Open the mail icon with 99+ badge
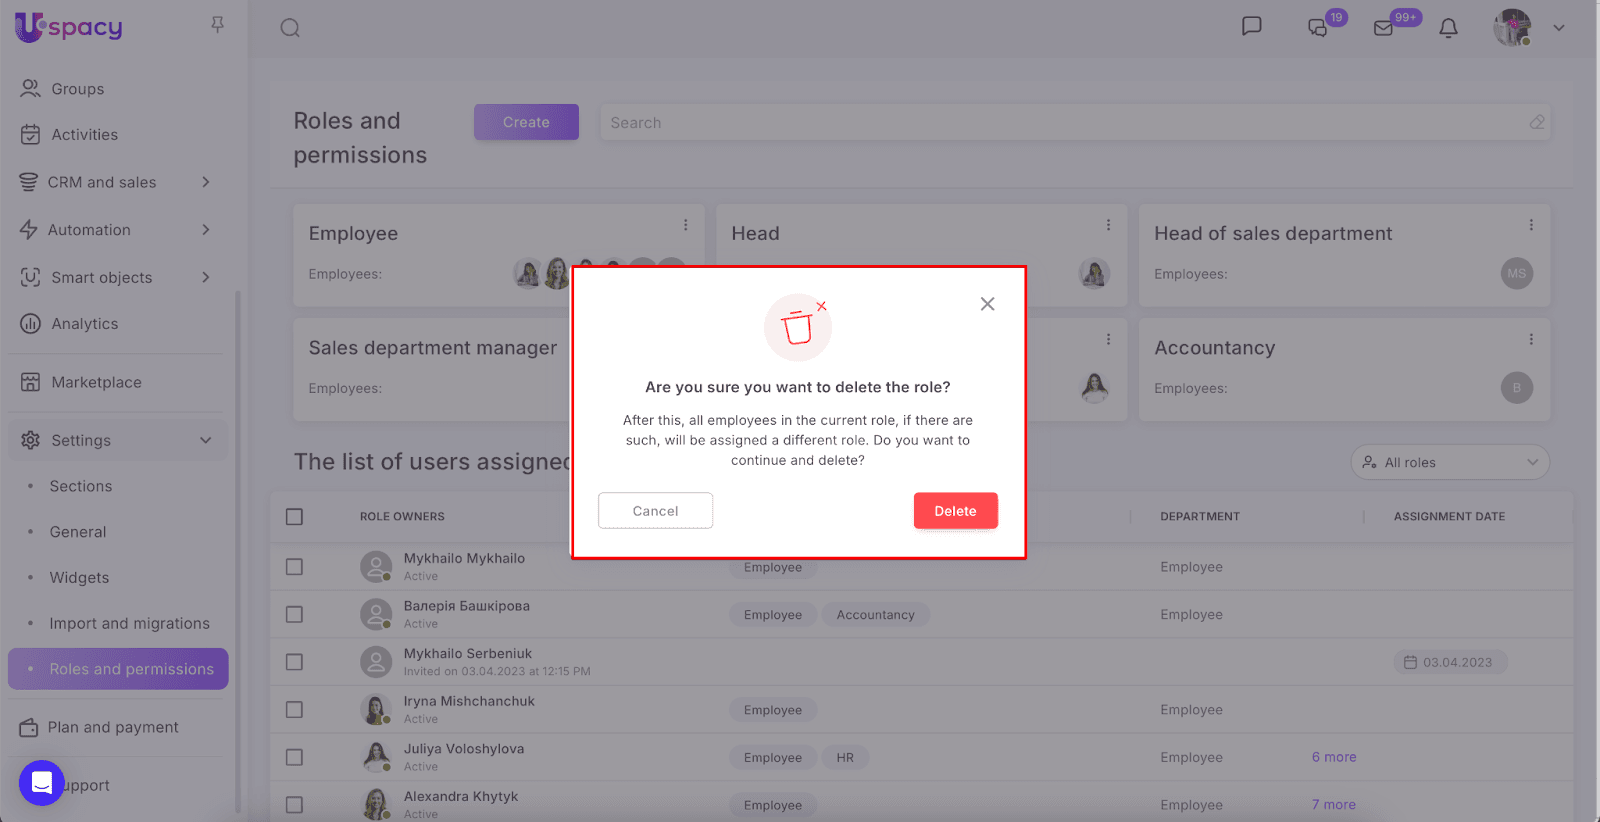1600x822 pixels. 1384,28
